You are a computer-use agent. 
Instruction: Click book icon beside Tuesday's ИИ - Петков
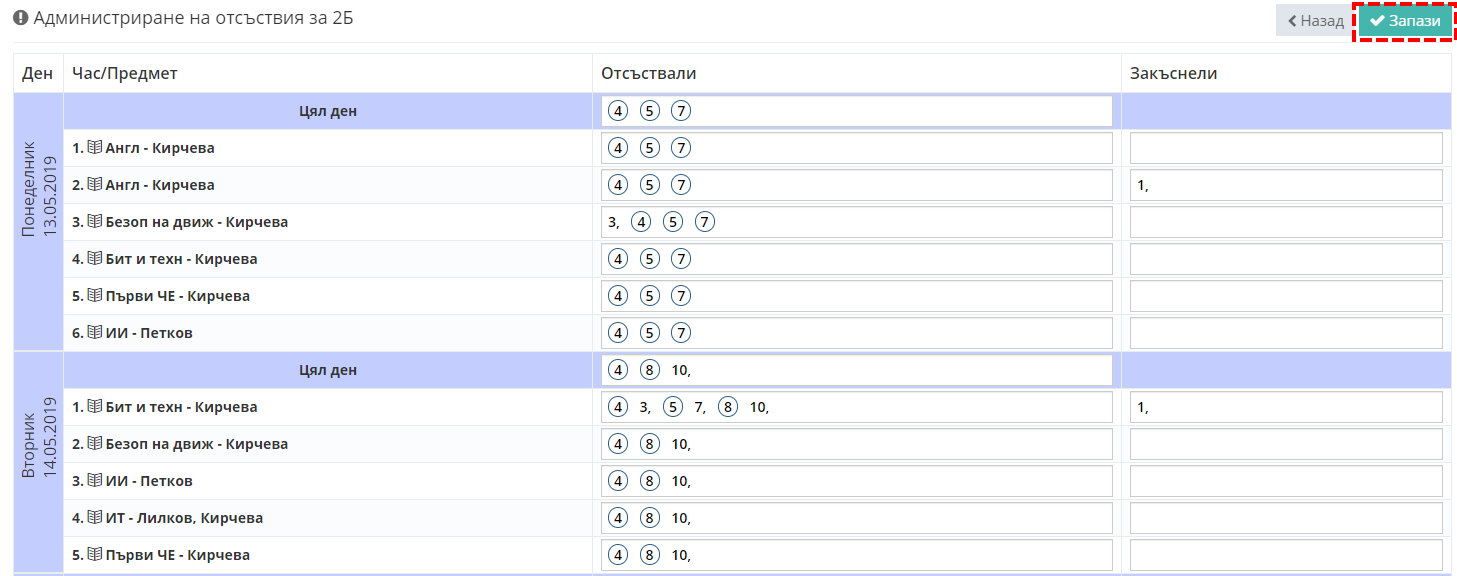click(95, 481)
